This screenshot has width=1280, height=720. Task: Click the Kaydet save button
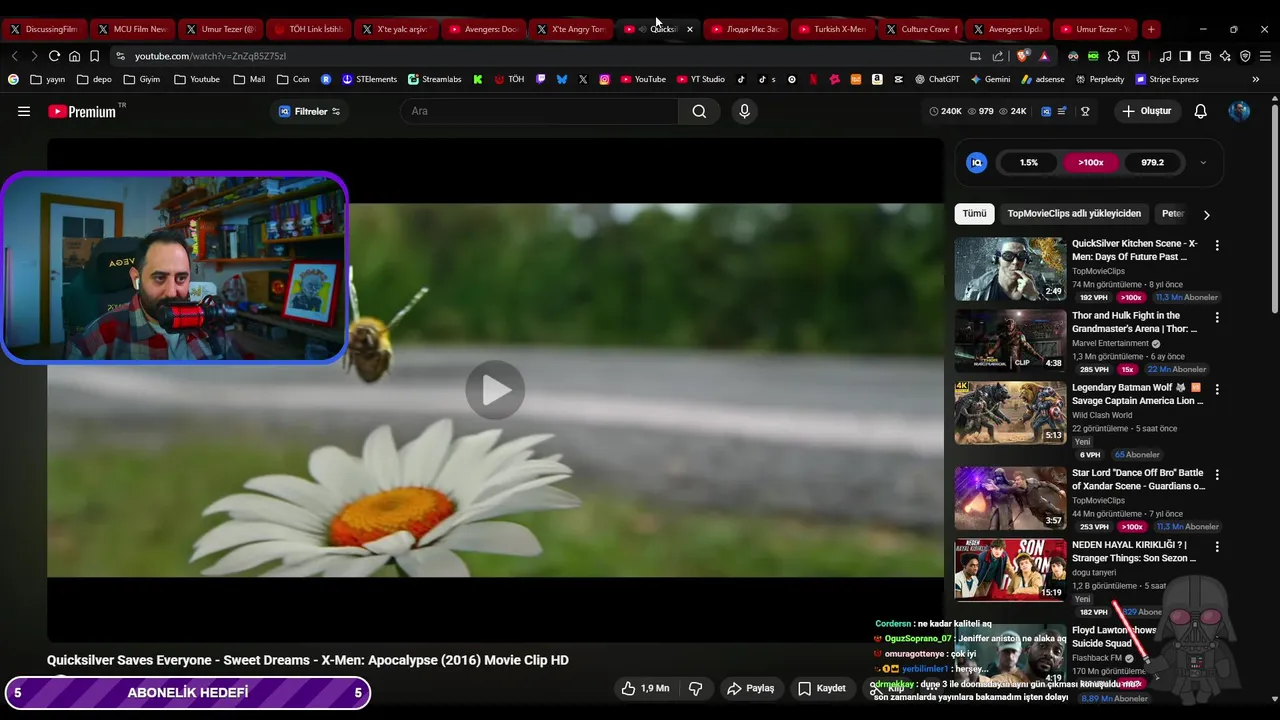tap(822, 688)
